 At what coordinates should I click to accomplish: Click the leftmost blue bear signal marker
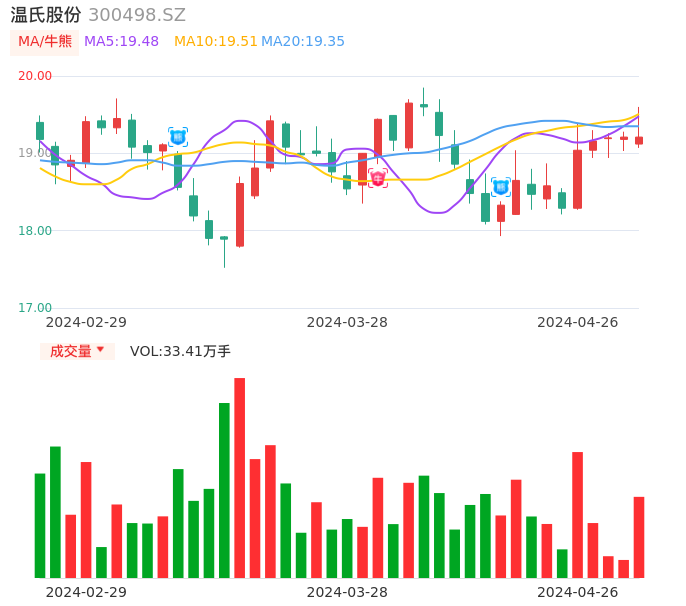pyautogui.click(x=178, y=137)
